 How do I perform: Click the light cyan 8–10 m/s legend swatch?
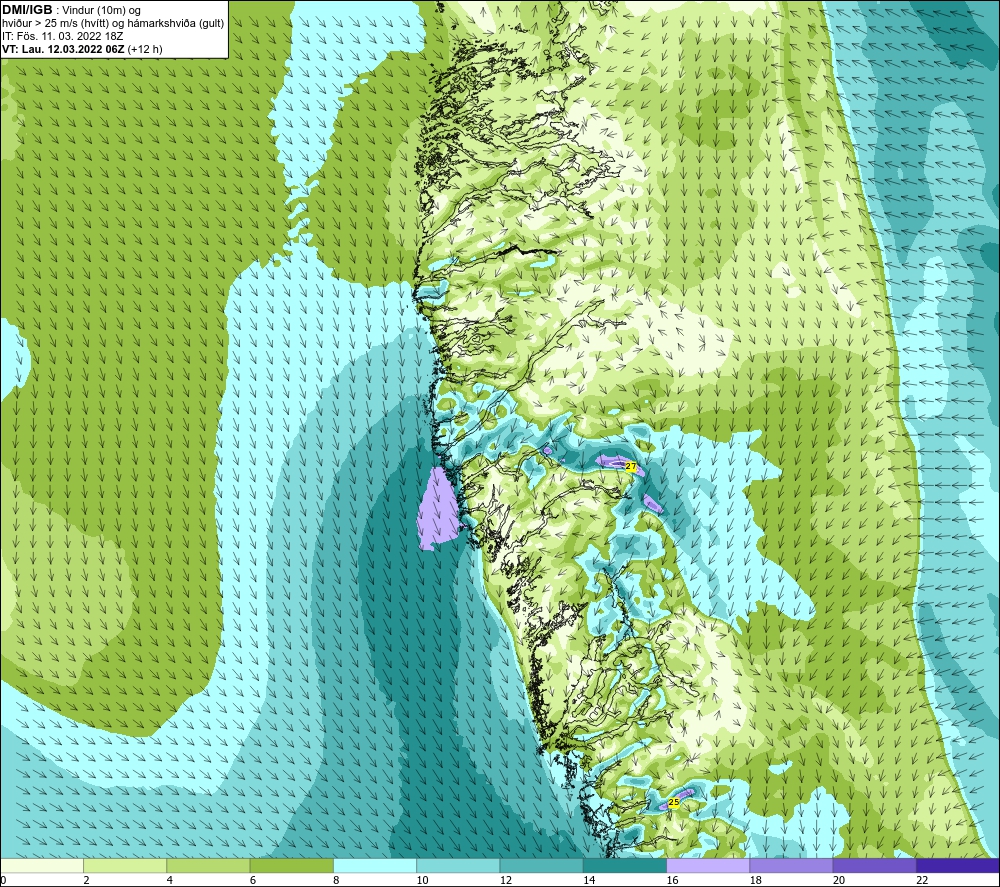375,866
